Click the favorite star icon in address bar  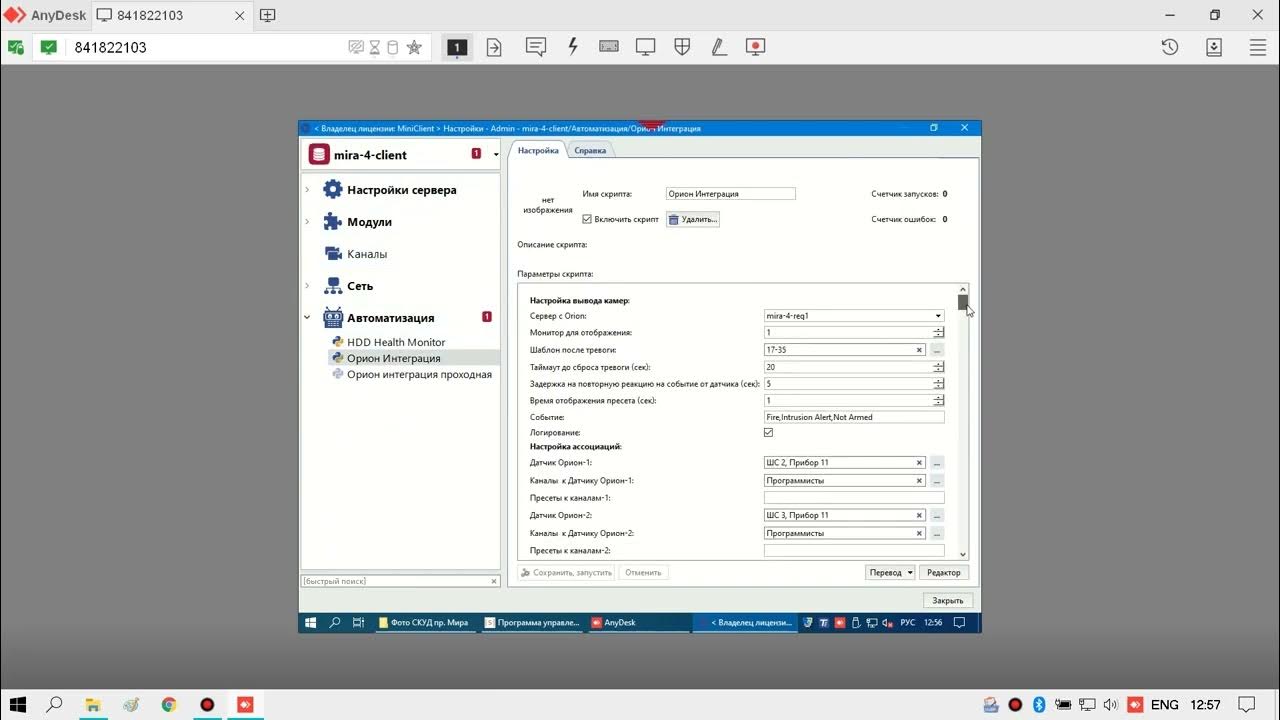pos(414,47)
